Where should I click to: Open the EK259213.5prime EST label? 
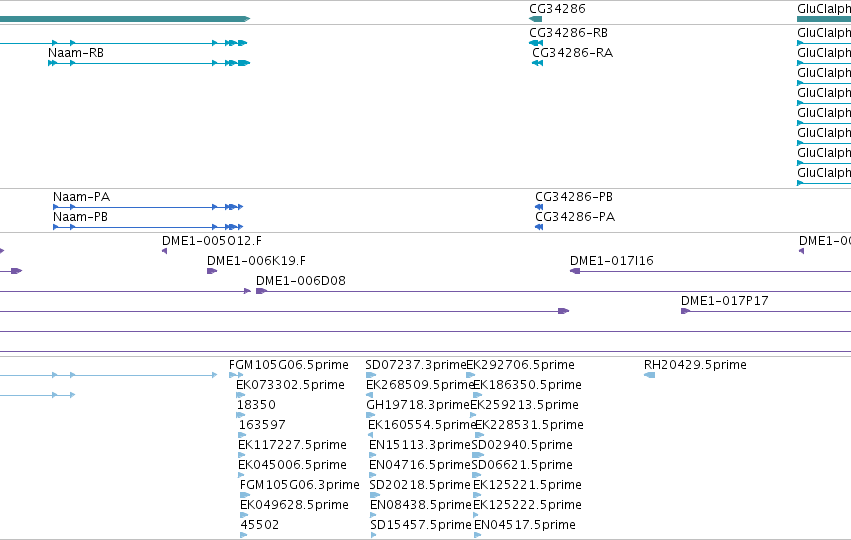(x=524, y=405)
